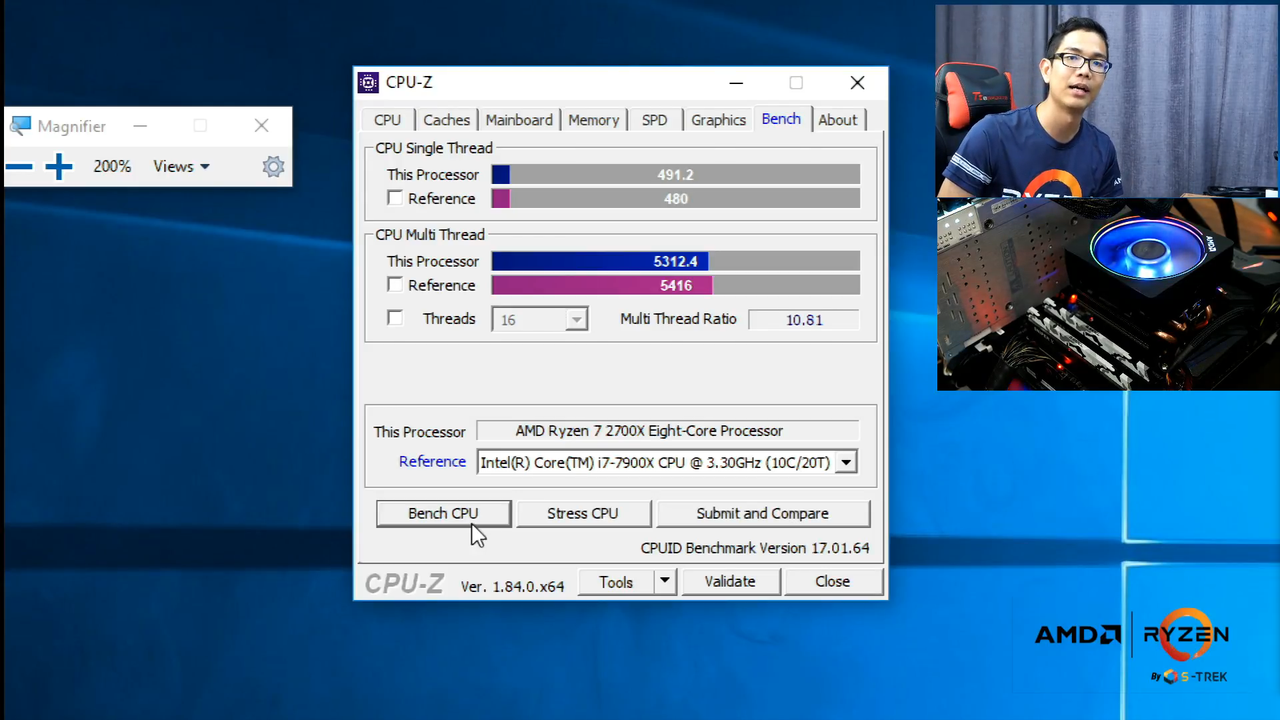This screenshot has height=720, width=1280.
Task: Switch to the Memory tab
Action: pos(593,119)
